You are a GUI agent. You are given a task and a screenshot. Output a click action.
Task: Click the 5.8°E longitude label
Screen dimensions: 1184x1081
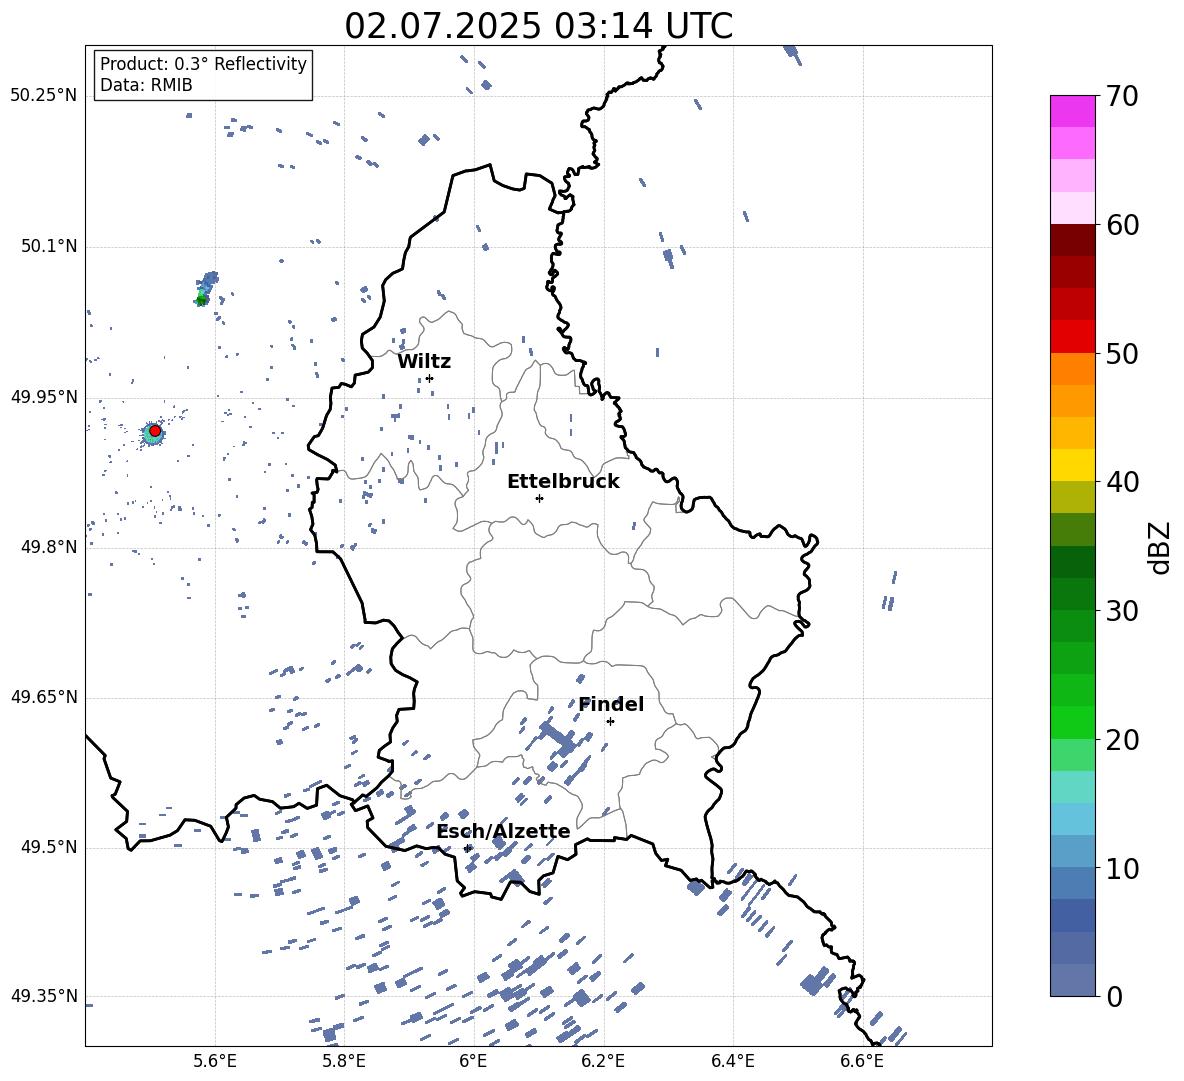(344, 1061)
